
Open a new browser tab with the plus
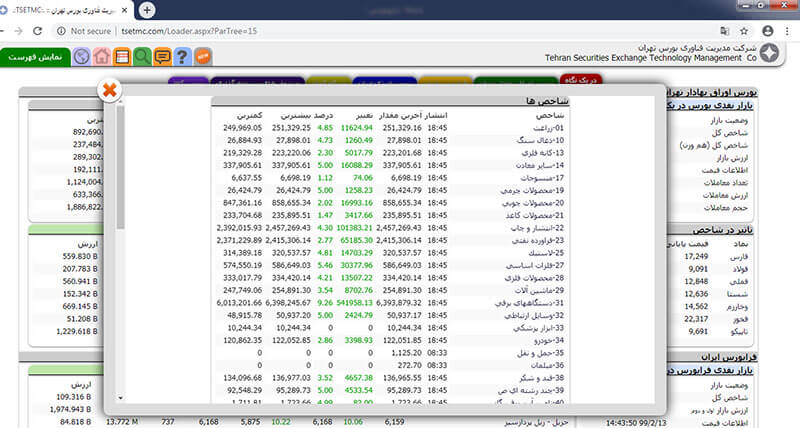(x=147, y=10)
